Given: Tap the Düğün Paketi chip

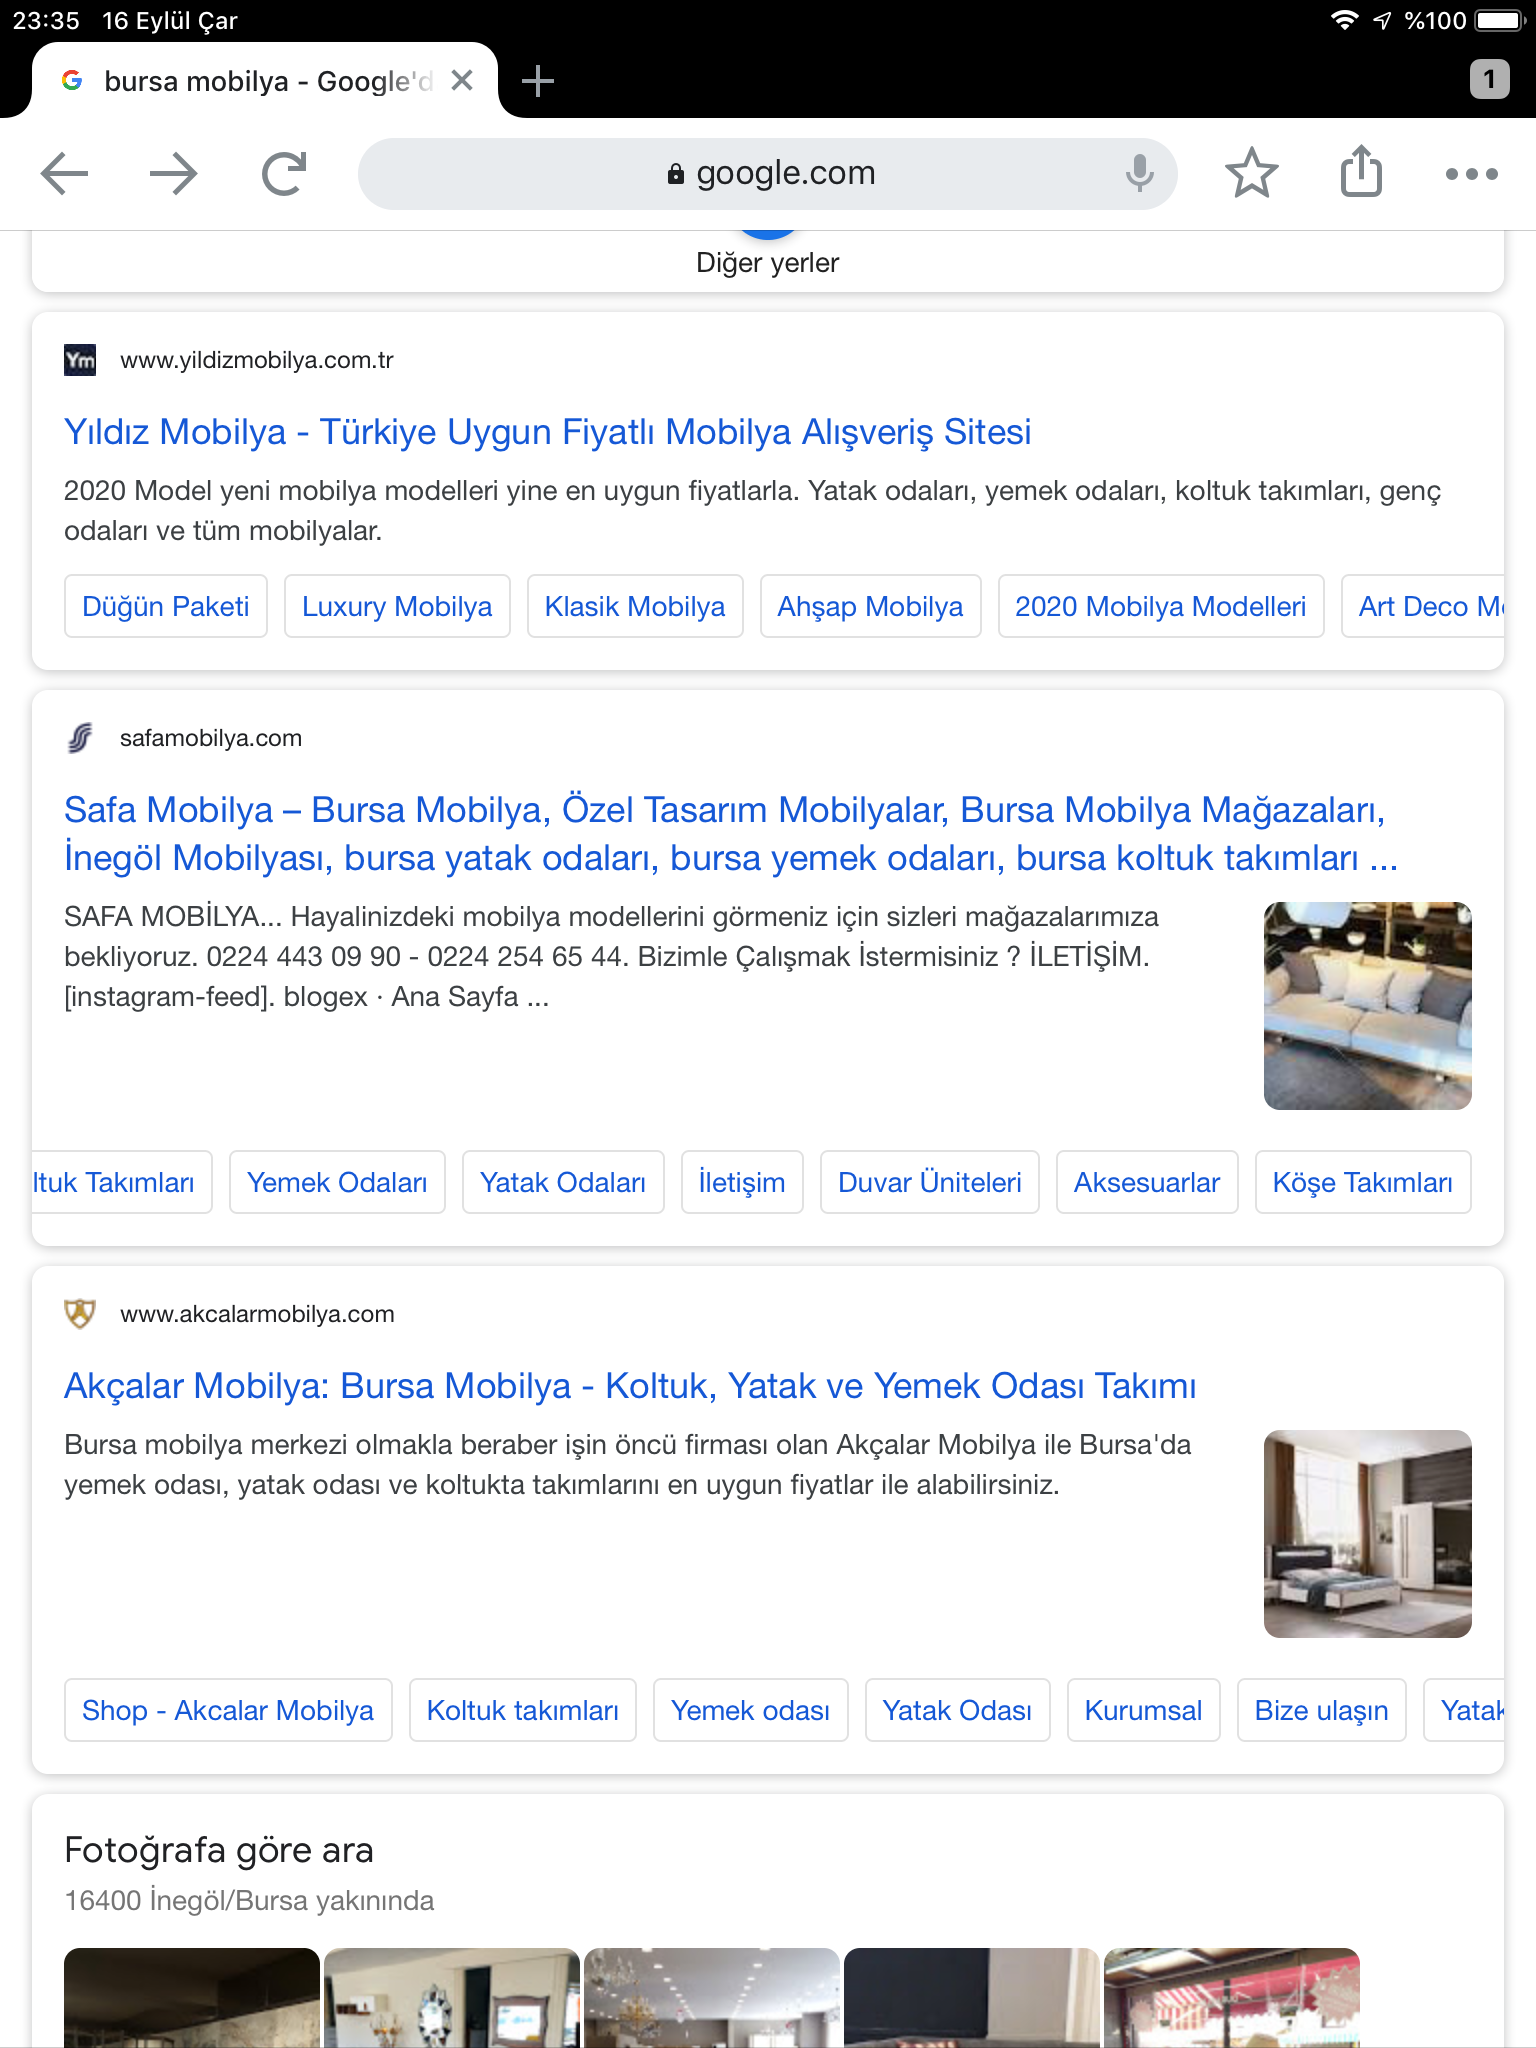Looking at the screenshot, I should [166, 606].
